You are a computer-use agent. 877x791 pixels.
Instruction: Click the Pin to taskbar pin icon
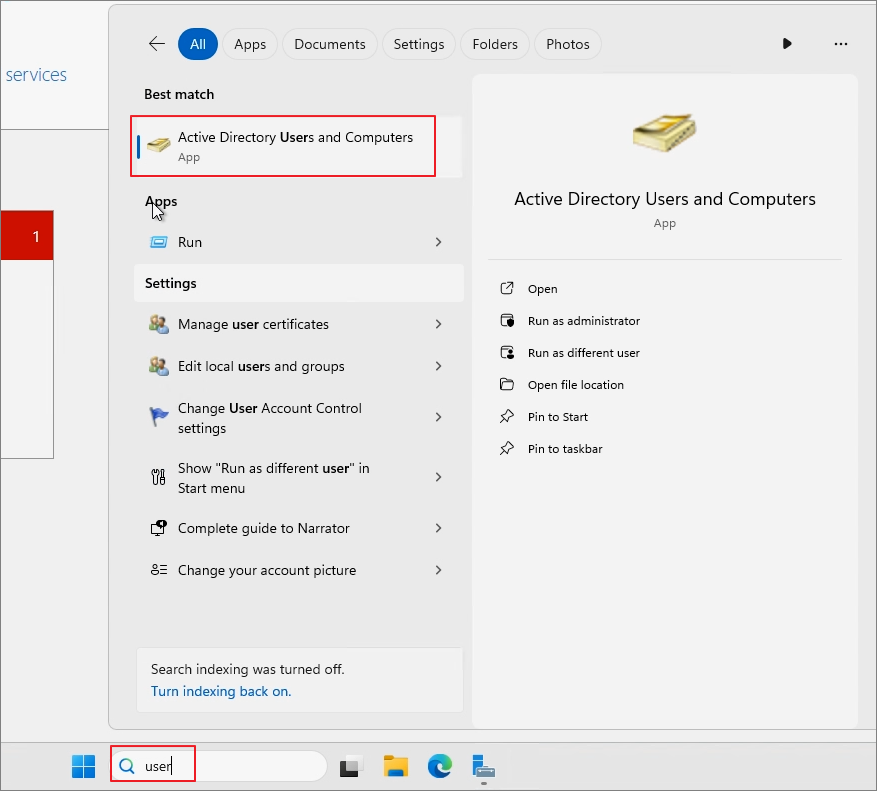507,449
